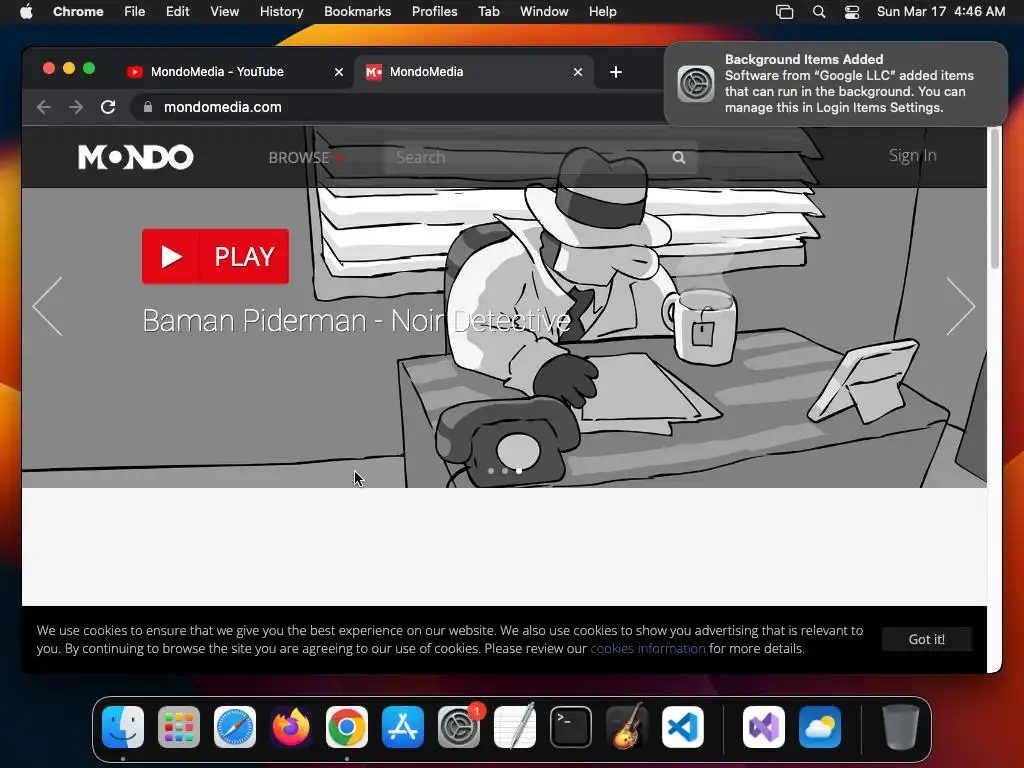Click the Background Items Added notification
Viewport: 1024px width, 768px height.
click(835, 84)
